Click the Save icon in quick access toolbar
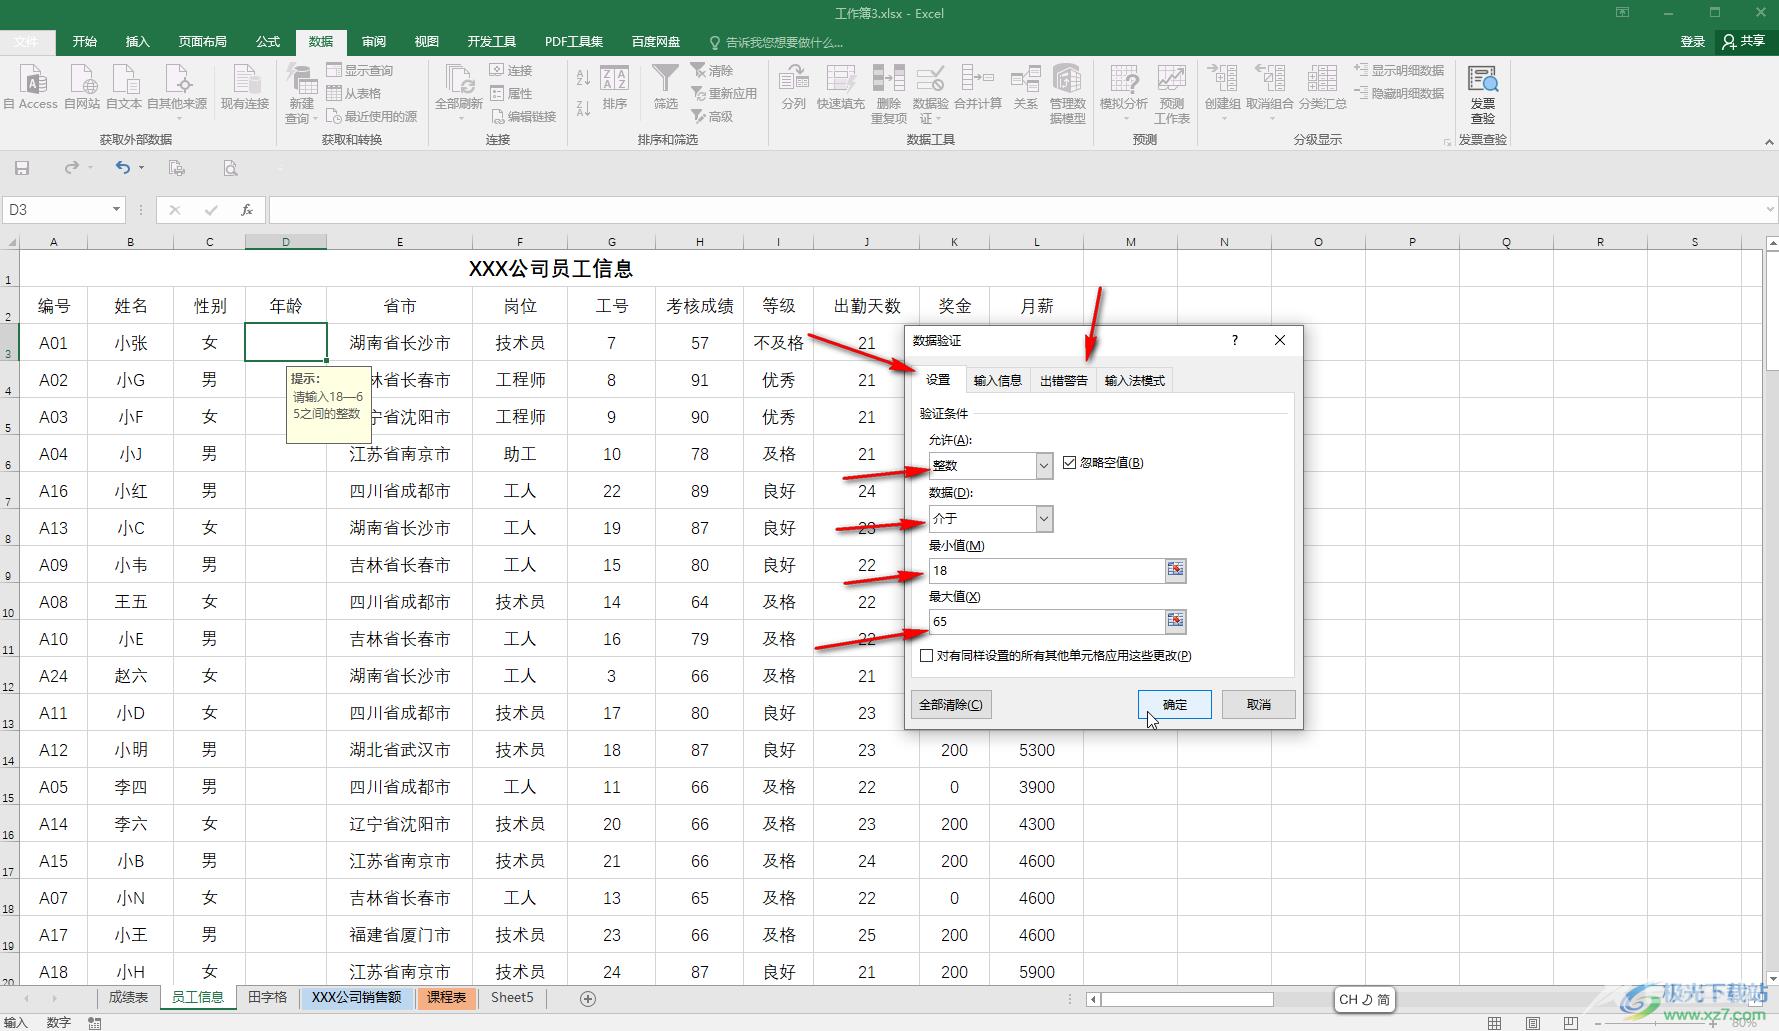 tap(22, 168)
